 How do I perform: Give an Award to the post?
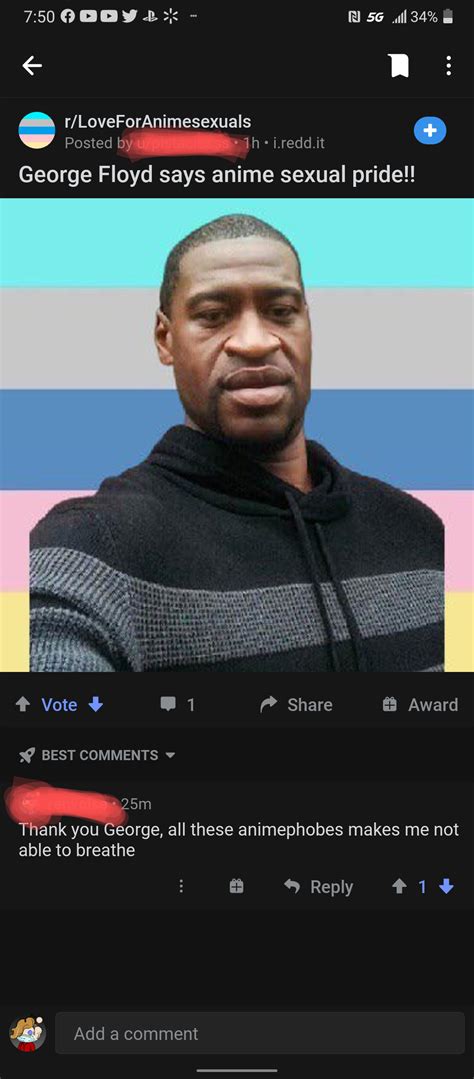(x=420, y=705)
